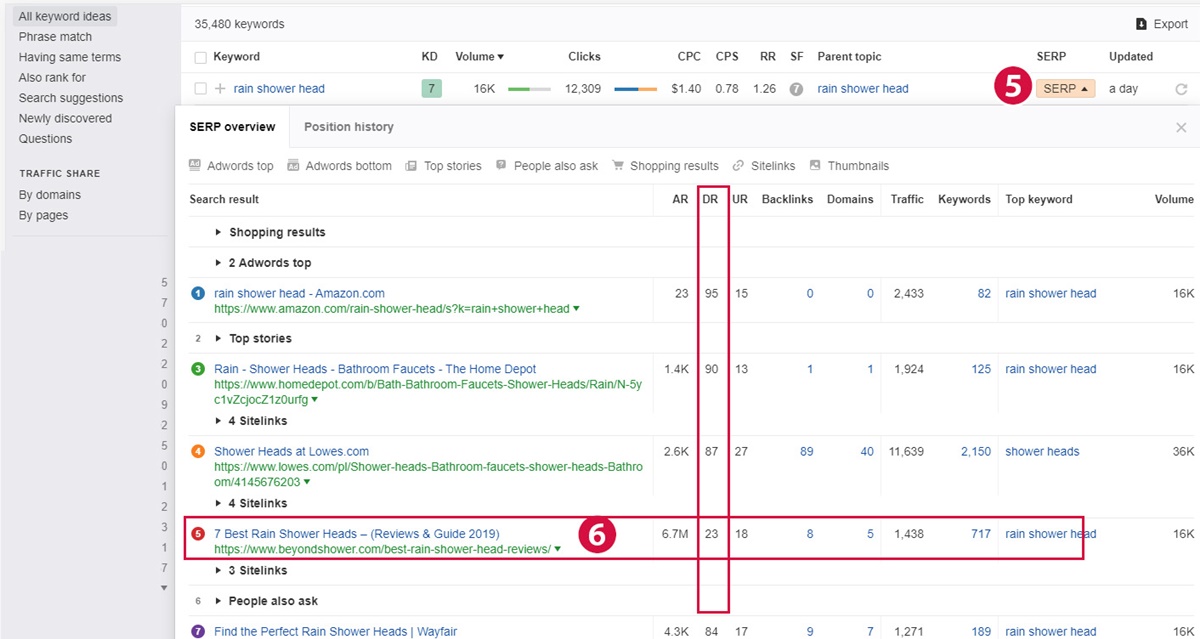The height and width of the screenshot is (639, 1200).
Task: Select Phrase match in the sidebar
Action: coord(55,37)
